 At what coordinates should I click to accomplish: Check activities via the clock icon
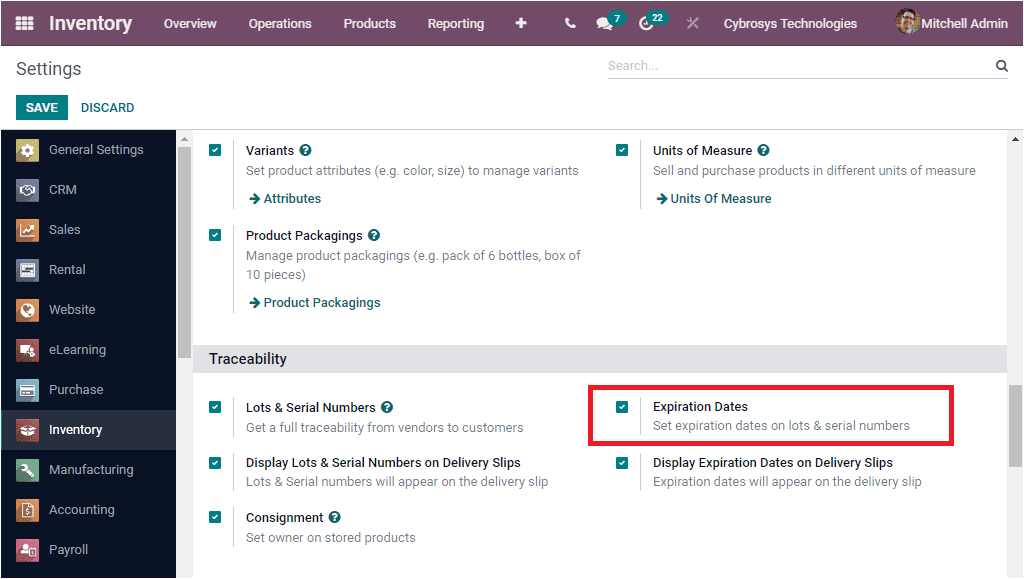(x=648, y=23)
